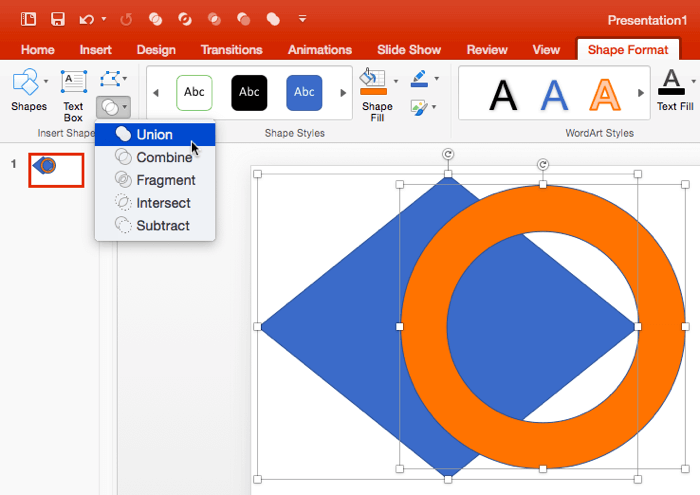This screenshot has width=700, height=495.
Task: Expand the Customize Quick Access Toolbar arrow
Action: coord(302,18)
